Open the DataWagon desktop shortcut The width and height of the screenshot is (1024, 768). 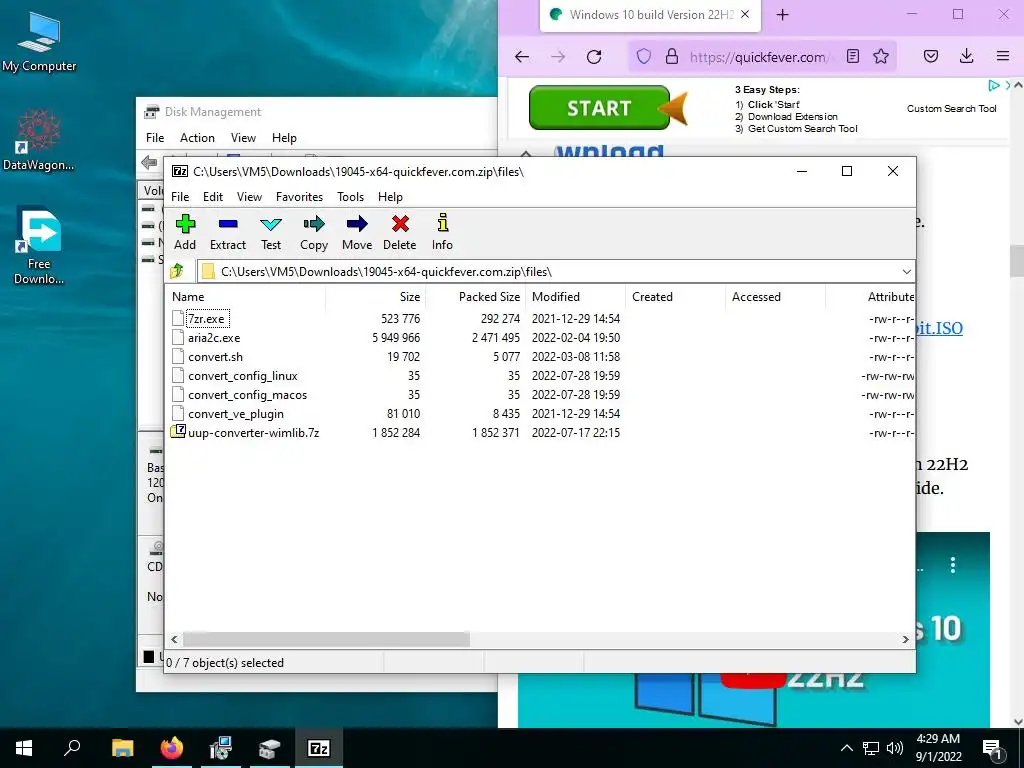[x=39, y=141]
